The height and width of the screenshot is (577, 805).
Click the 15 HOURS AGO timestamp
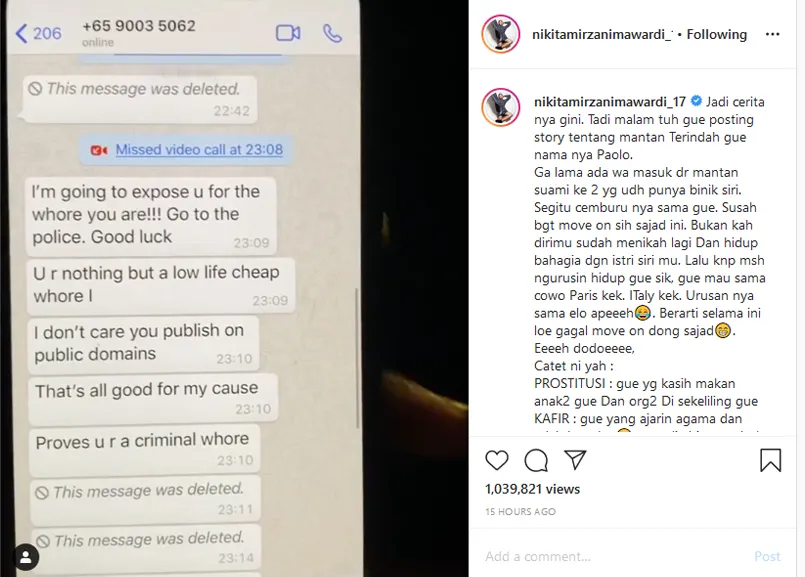point(521,512)
